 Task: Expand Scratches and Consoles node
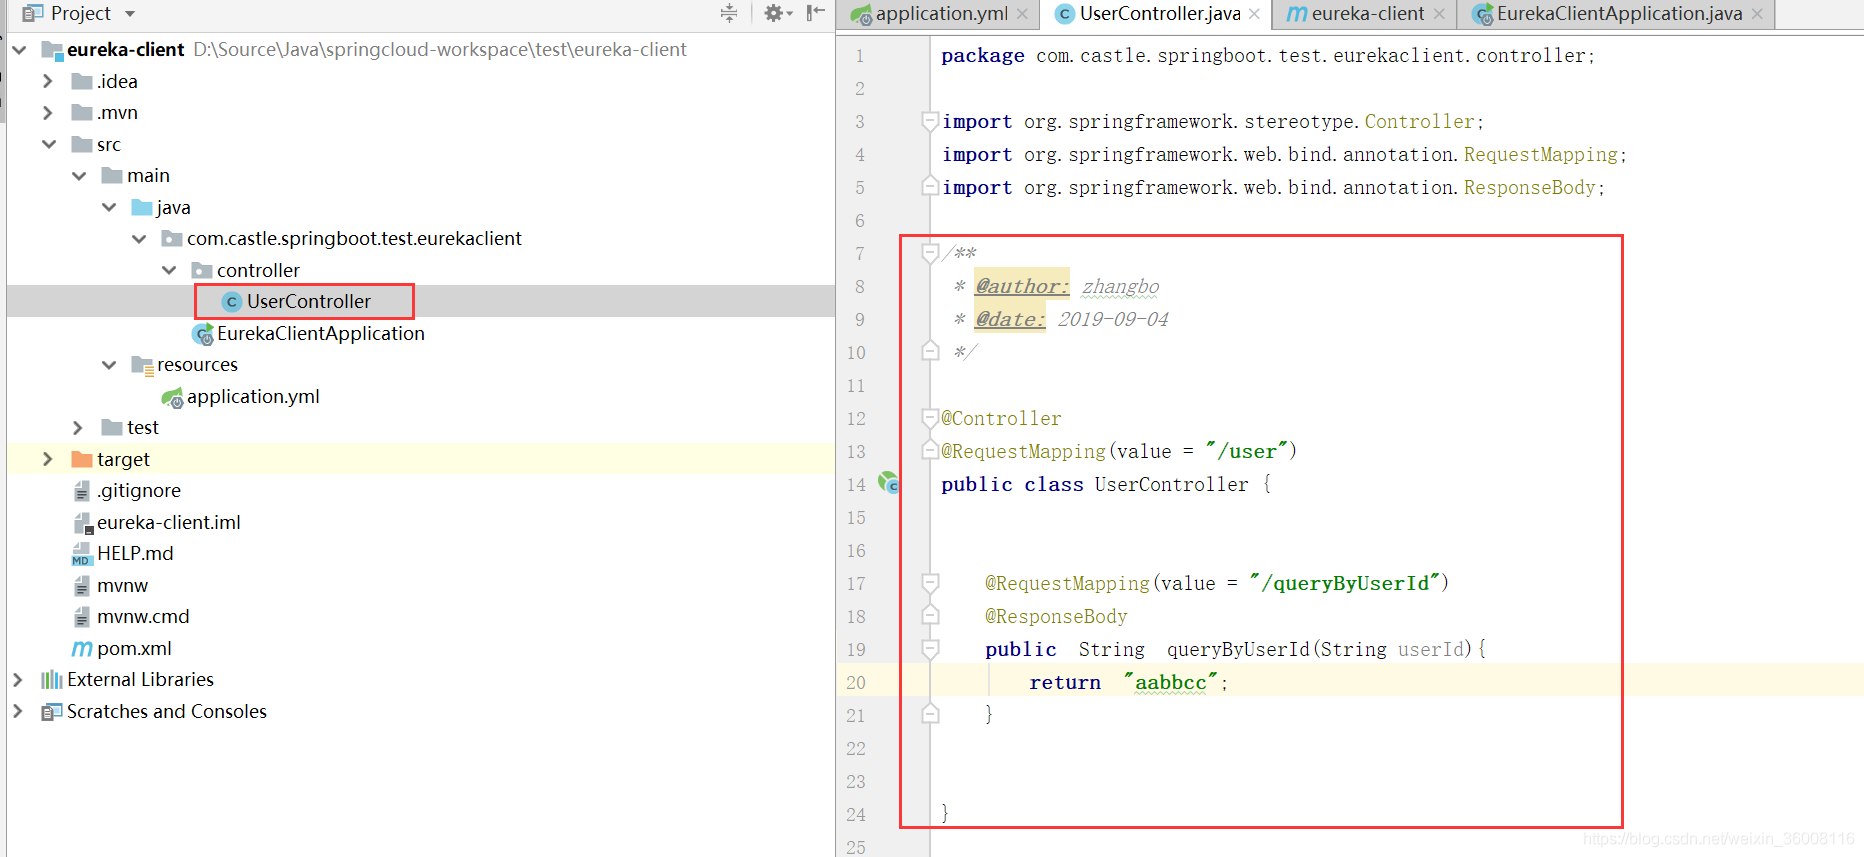[x=18, y=711]
